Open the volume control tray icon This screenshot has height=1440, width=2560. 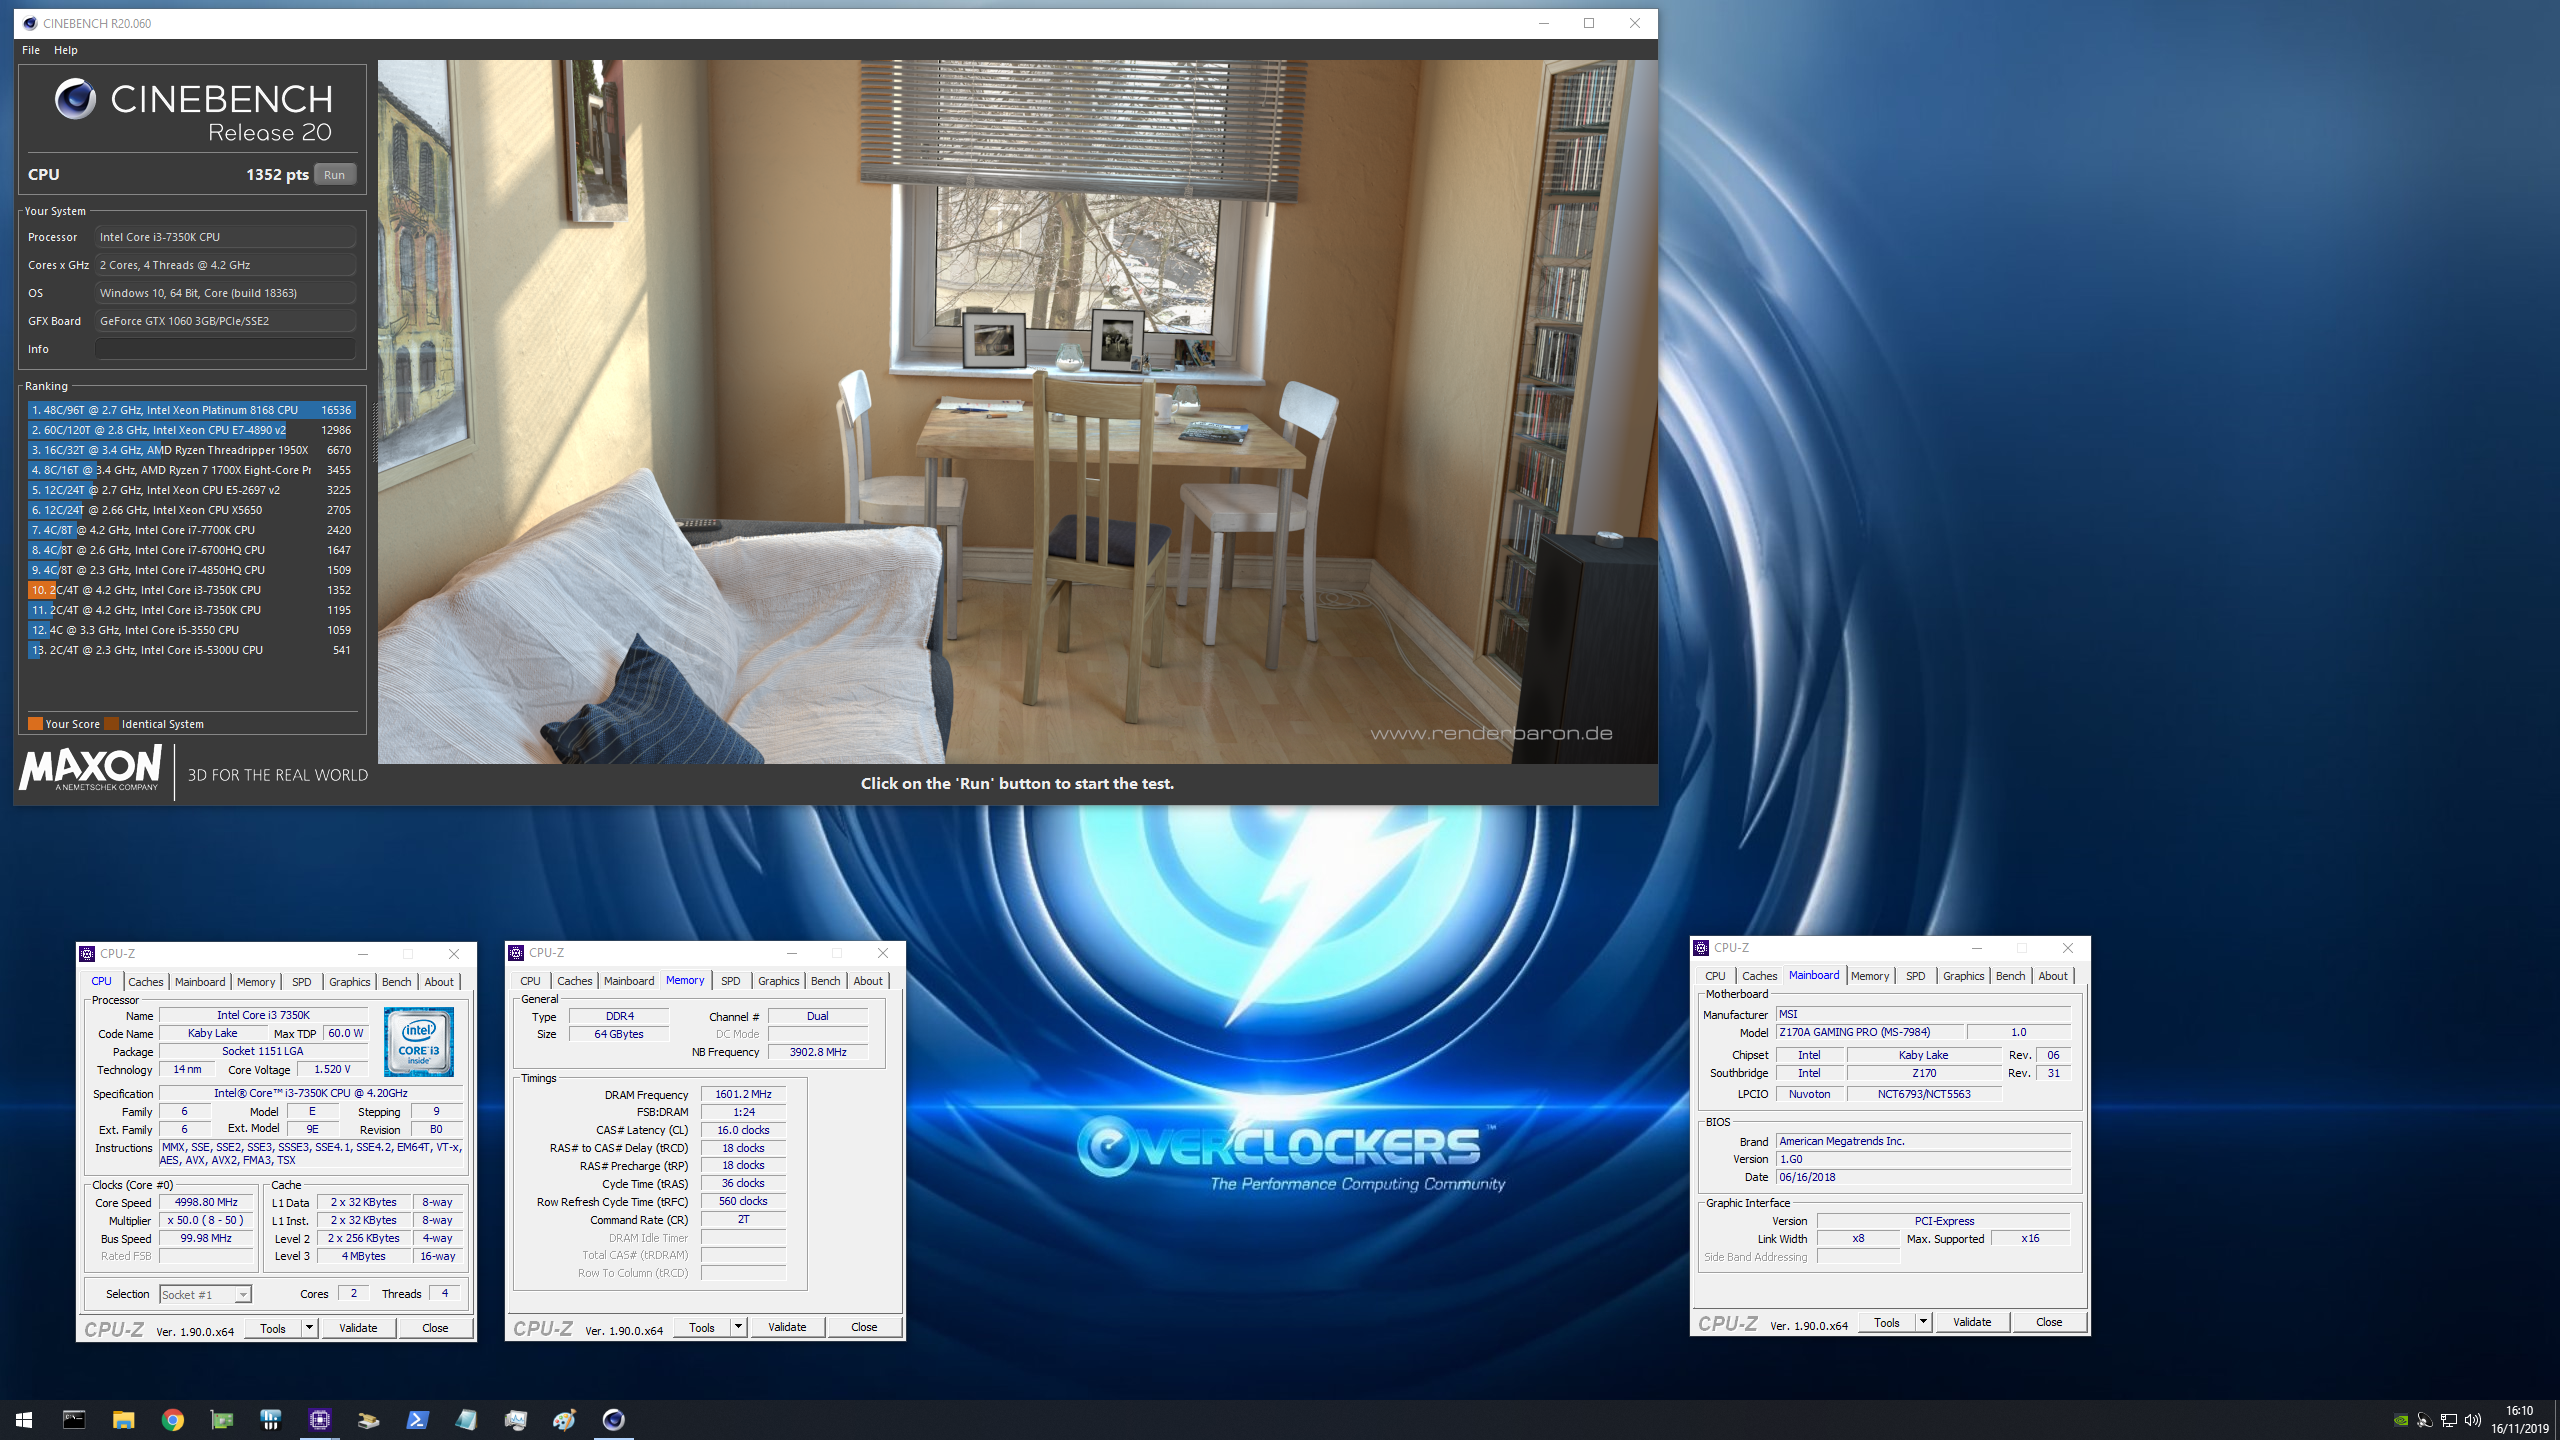pyautogui.click(x=2473, y=1420)
